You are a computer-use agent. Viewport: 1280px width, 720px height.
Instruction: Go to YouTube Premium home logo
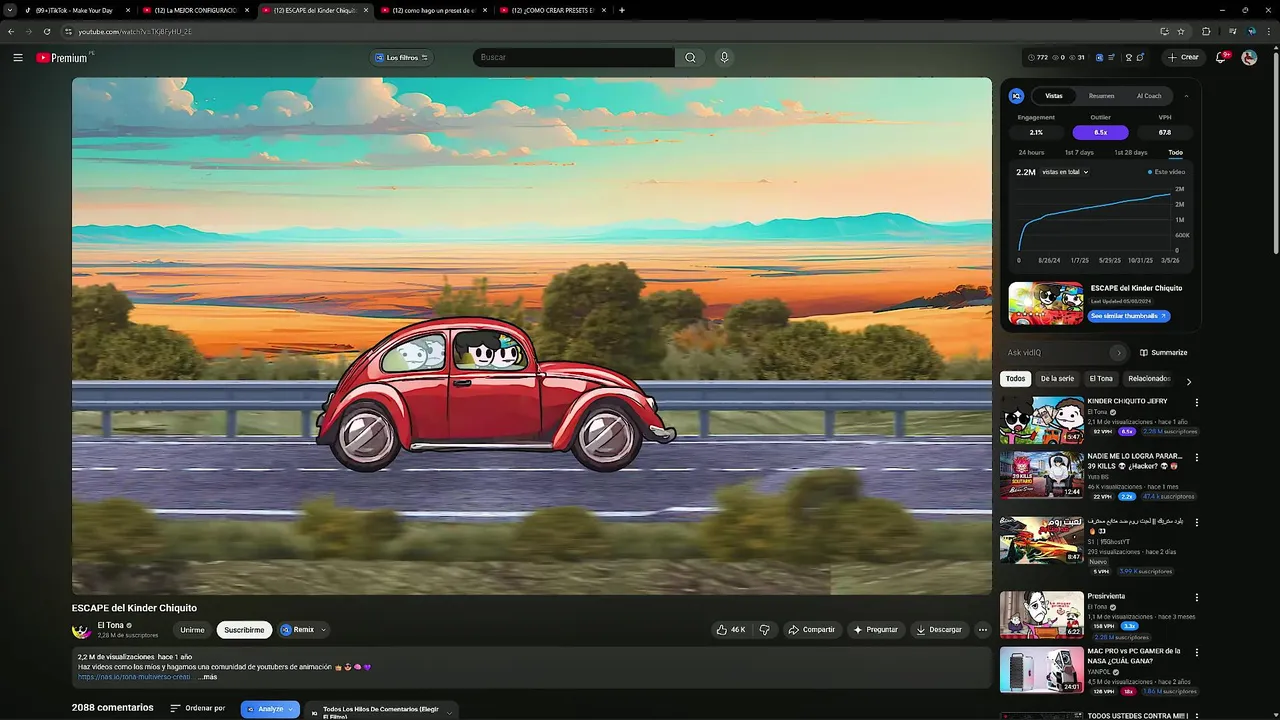click(x=63, y=57)
